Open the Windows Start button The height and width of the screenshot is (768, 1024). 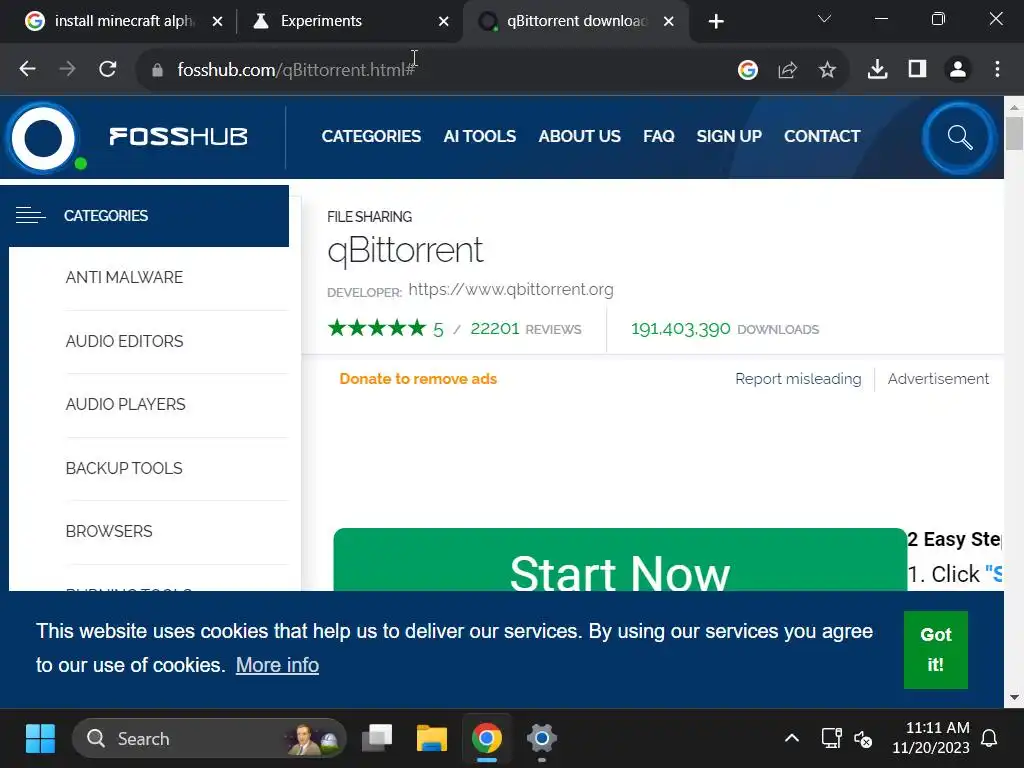coord(40,739)
